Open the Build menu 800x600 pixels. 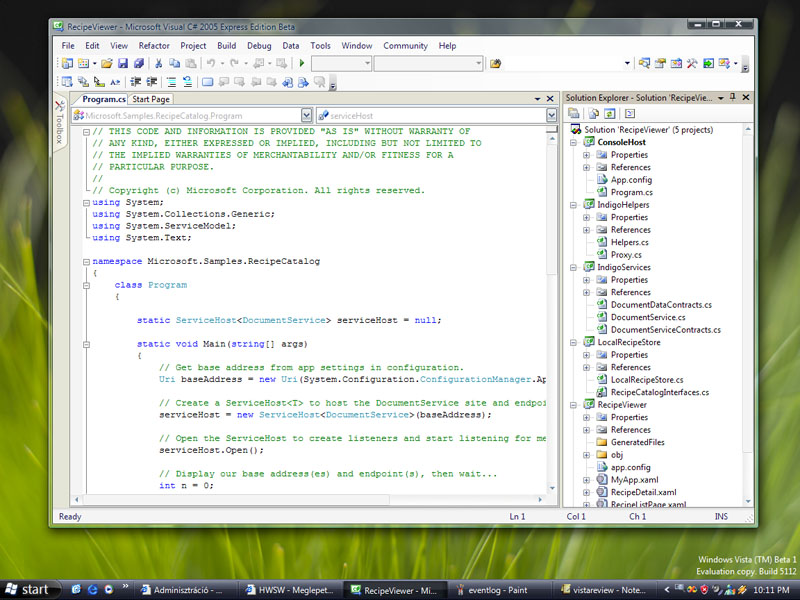click(x=227, y=45)
